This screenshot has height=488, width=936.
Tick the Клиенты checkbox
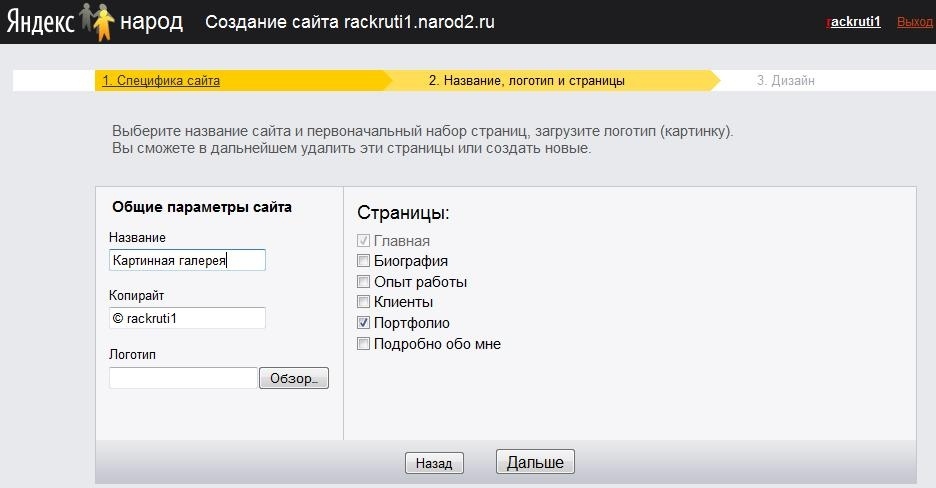pos(363,302)
